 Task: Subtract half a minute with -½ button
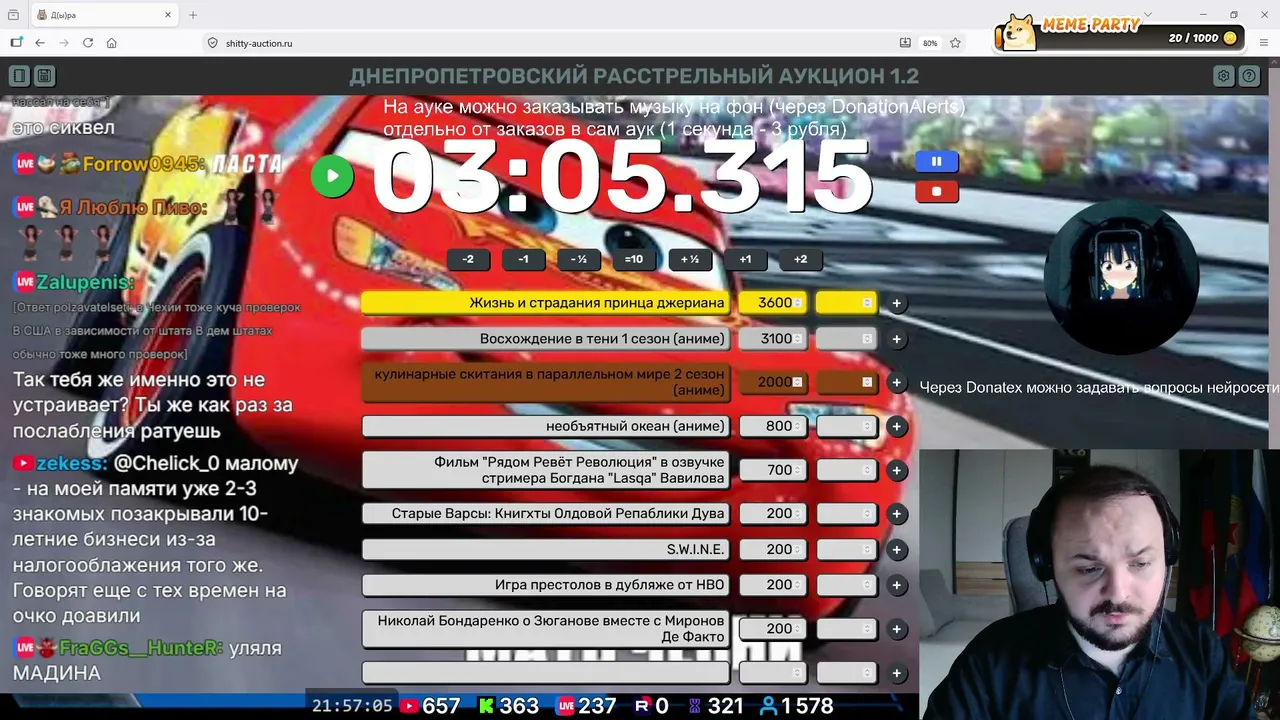point(578,259)
